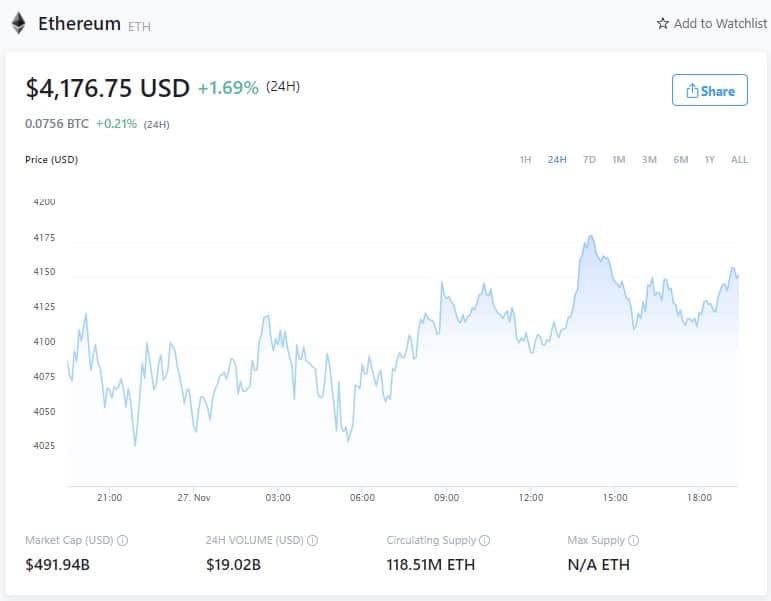Viewport: 771px width, 601px height.
Task: Click the 12:00 time axis label
Action: coord(531,497)
